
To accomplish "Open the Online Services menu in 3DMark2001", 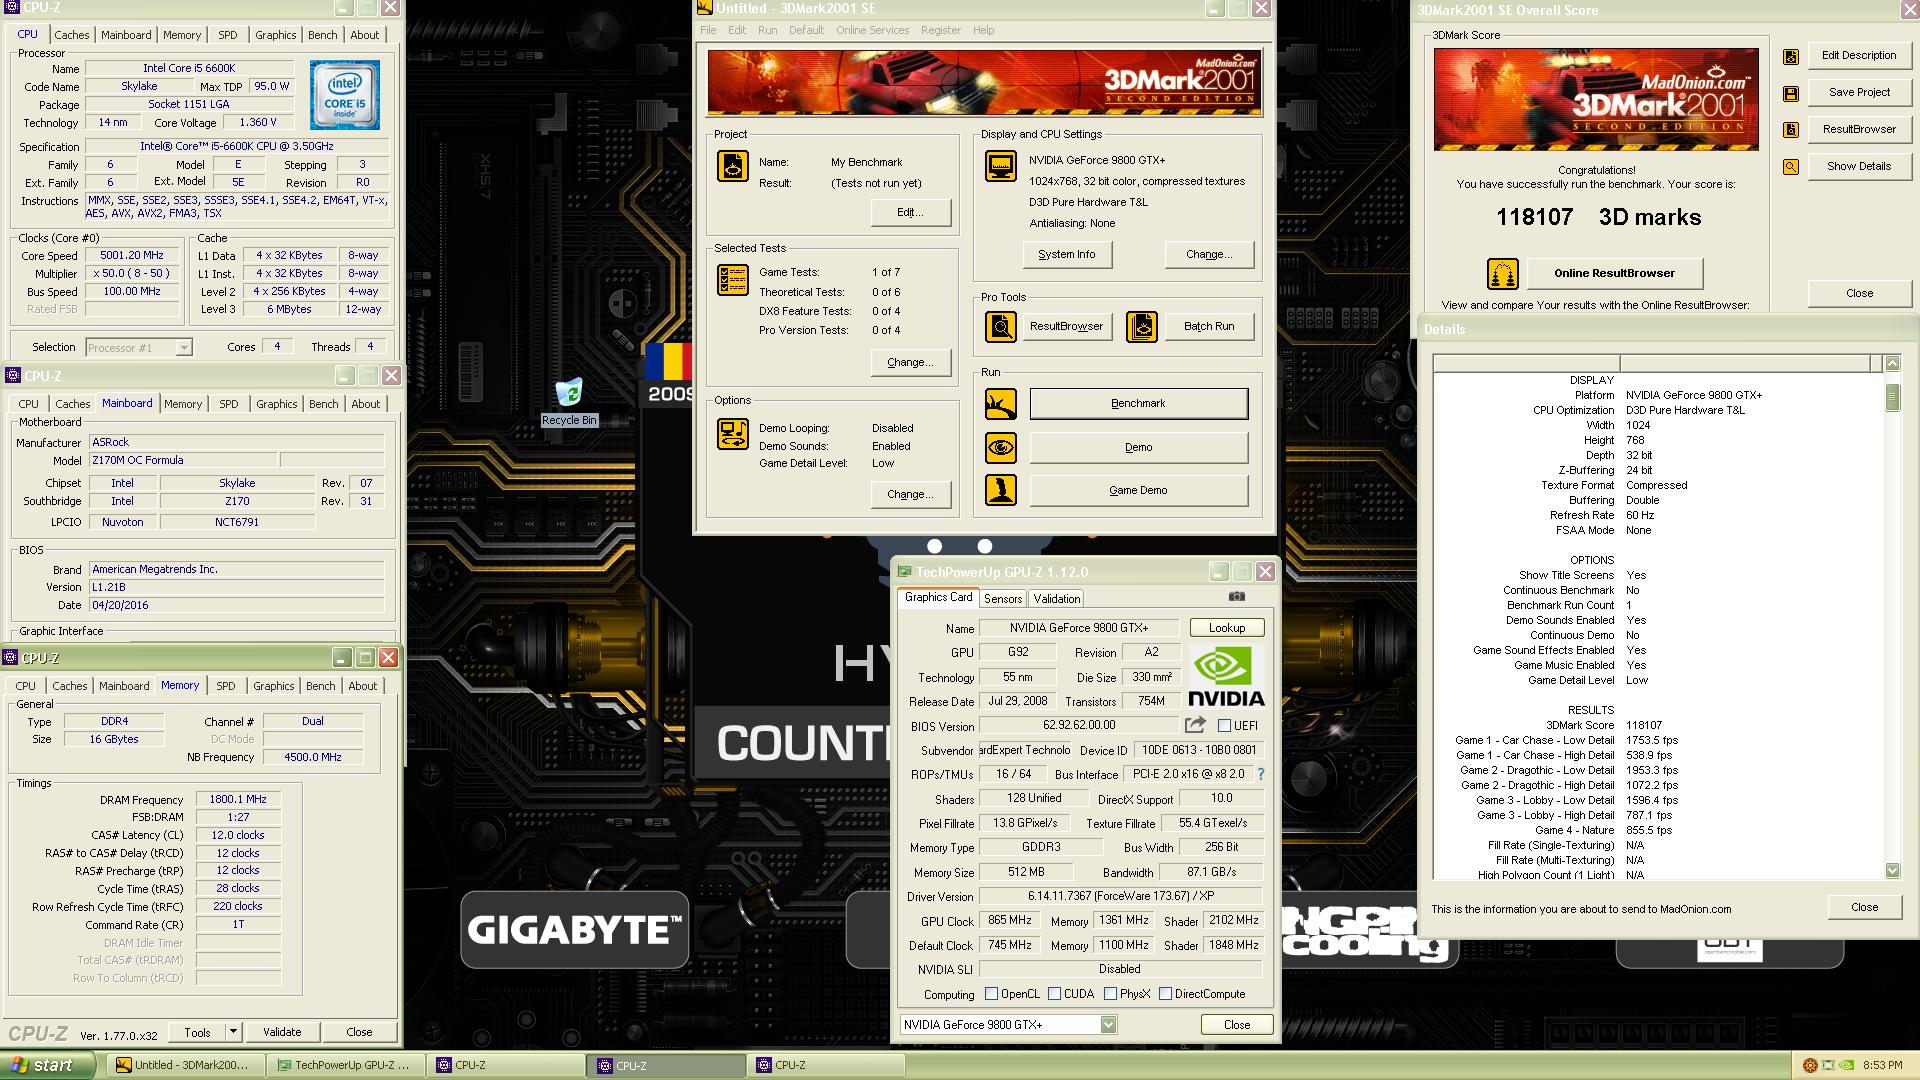I will coord(872,30).
